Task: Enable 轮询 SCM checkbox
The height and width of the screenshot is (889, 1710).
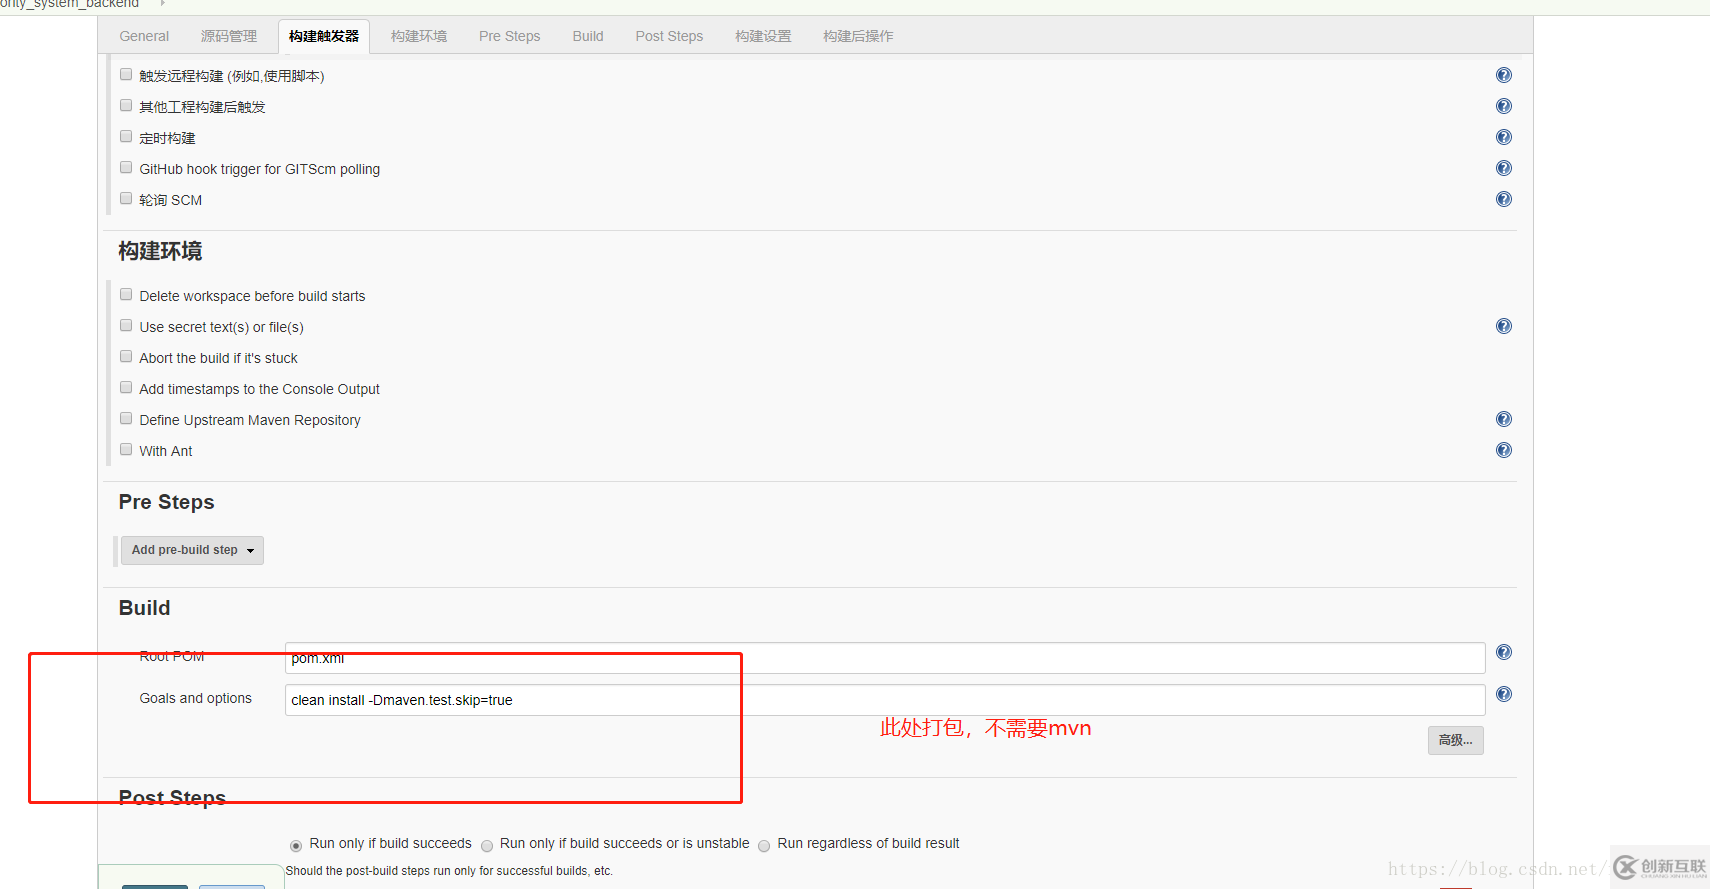Action: tap(126, 198)
